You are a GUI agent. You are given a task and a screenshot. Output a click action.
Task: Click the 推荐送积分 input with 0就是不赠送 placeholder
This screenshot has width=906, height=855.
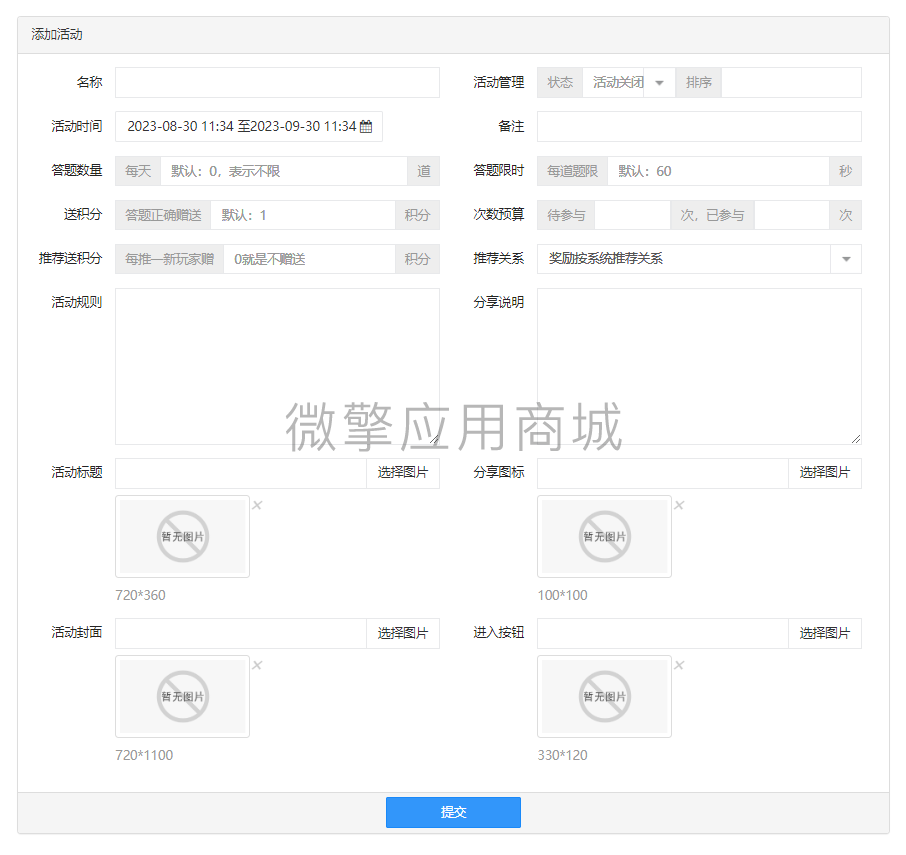[x=309, y=259]
